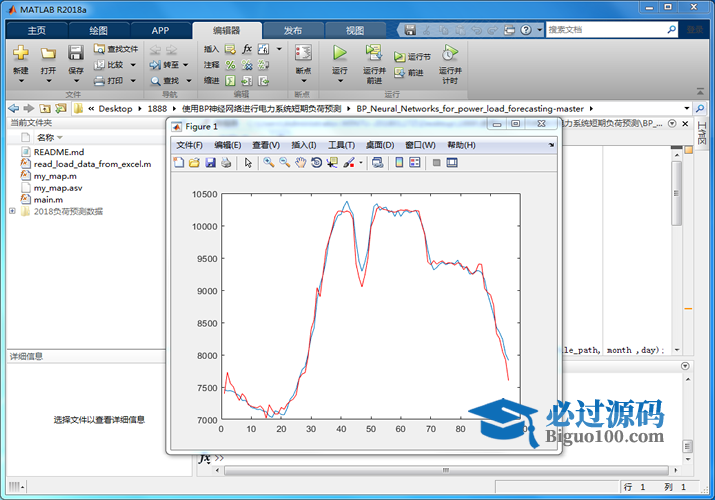Select the Rotate 3D tool

click(x=316, y=163)
